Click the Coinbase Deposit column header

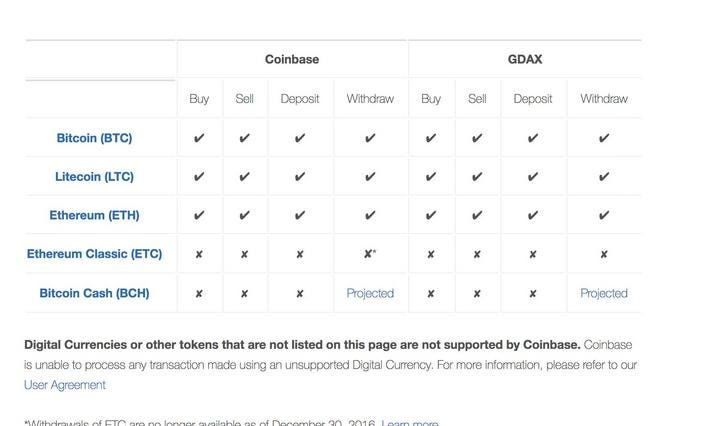pos(299,99)
